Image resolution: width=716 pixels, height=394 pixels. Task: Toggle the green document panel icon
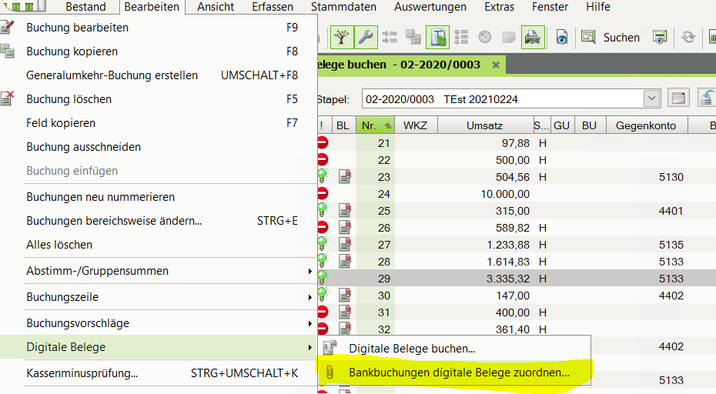[x=437, y=37]
